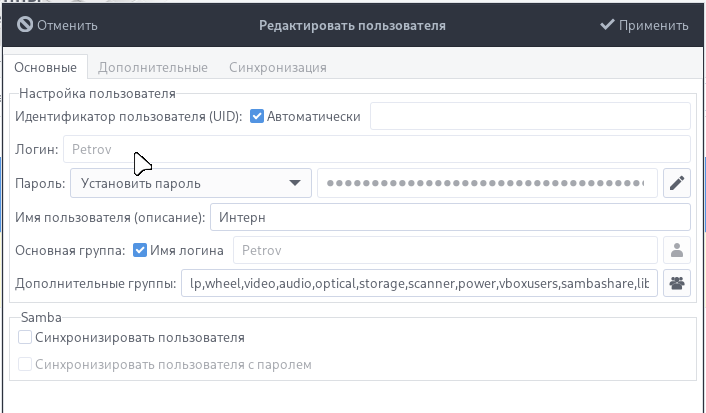Click the single-user icon next to primary group
706x413 pixels.
(677, 250)
